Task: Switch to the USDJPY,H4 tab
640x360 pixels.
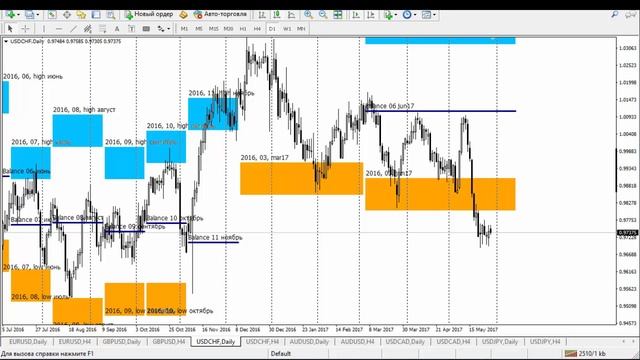Action: click(545, 342)
